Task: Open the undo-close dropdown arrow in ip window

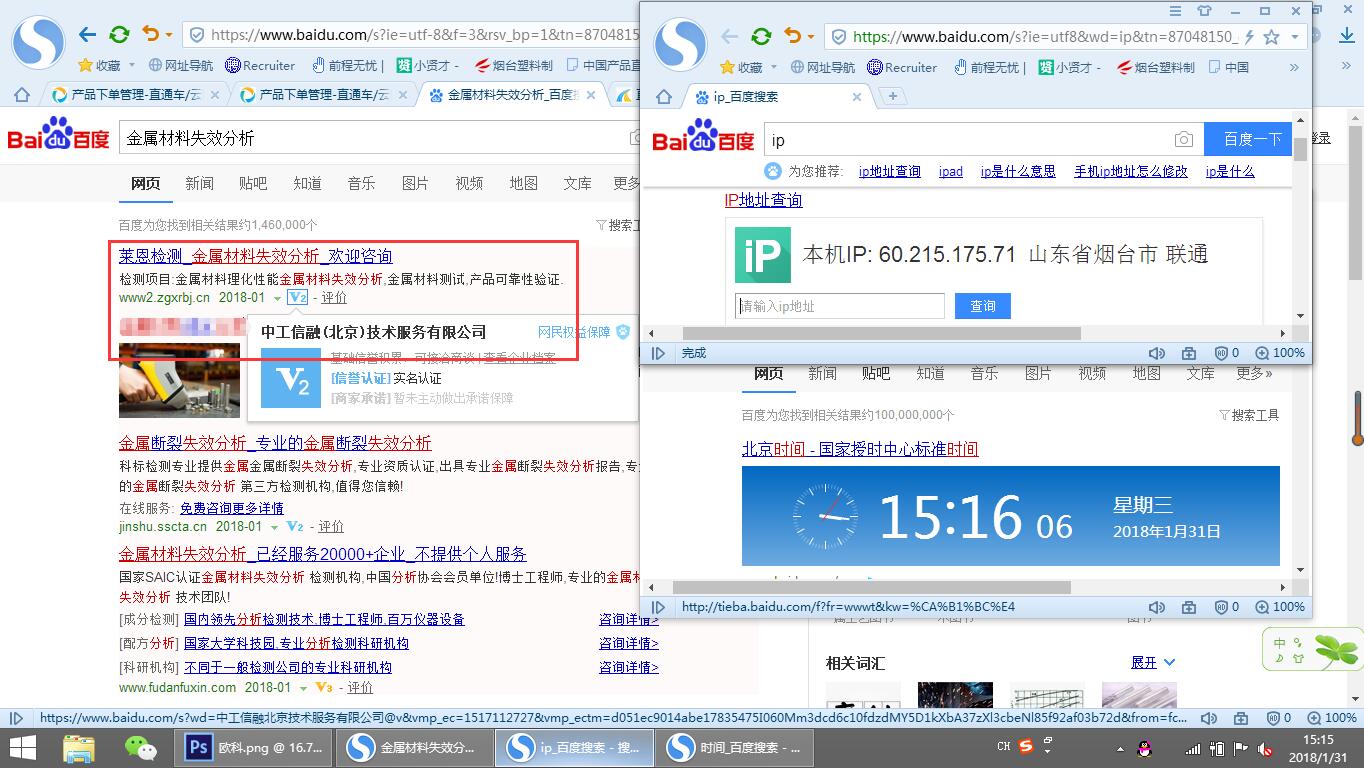Action: click(810, 37)
